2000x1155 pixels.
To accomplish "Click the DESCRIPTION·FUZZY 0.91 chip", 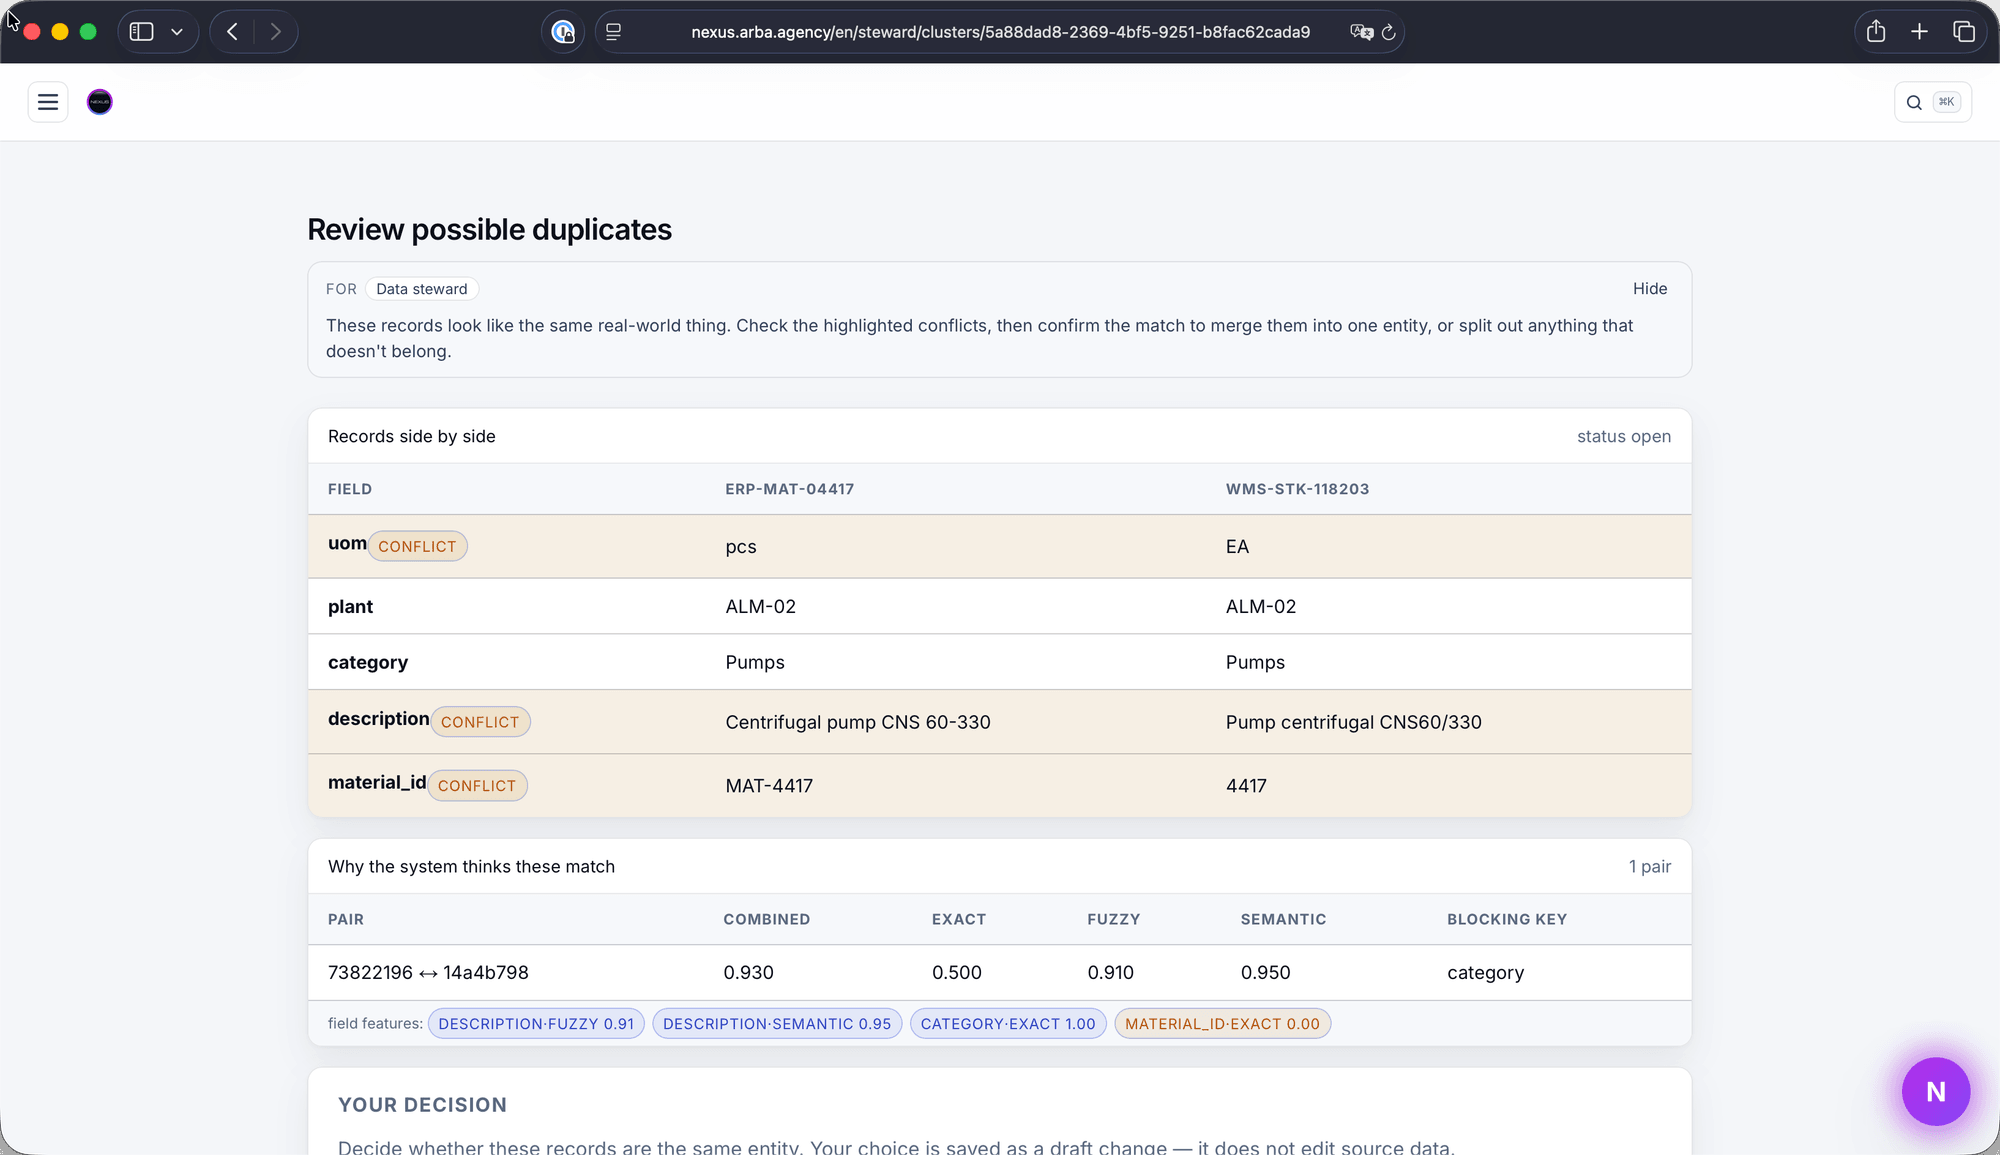I will click(x=536, y=1024).
